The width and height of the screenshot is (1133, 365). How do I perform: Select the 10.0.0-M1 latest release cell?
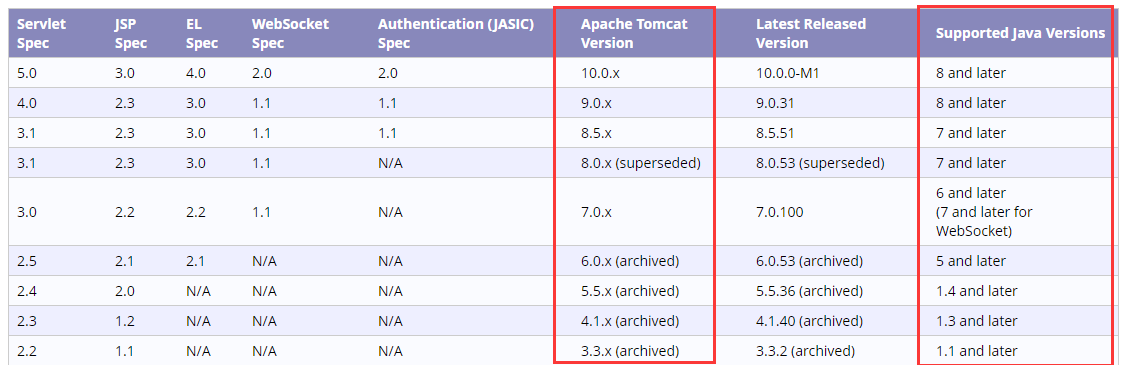793,73
